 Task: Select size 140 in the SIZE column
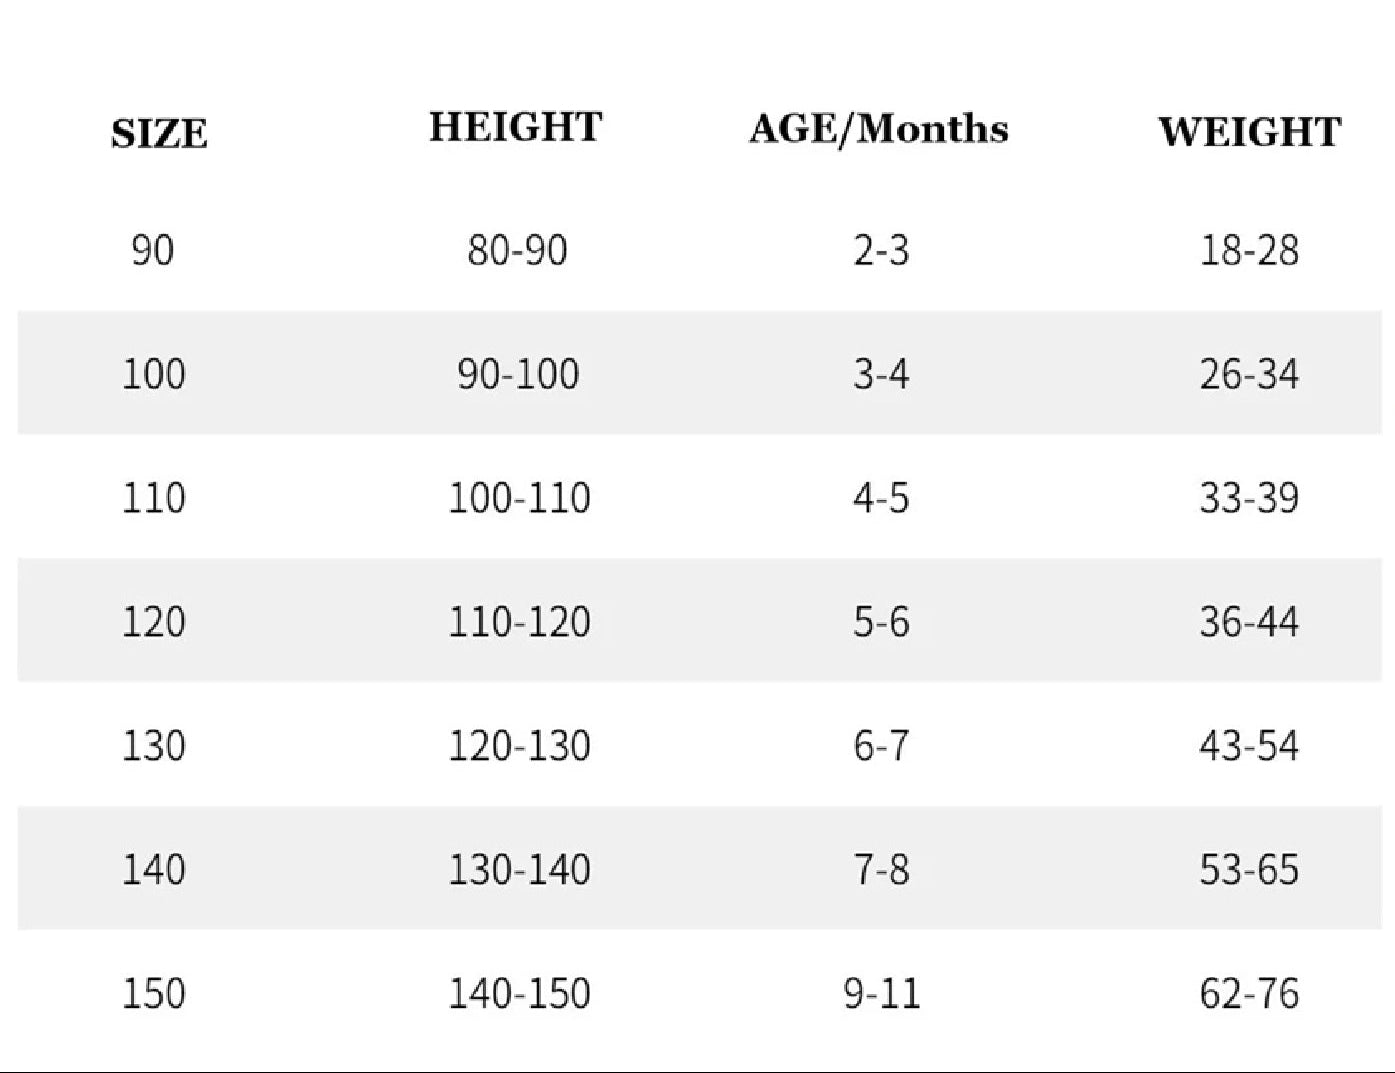(153, 870)
